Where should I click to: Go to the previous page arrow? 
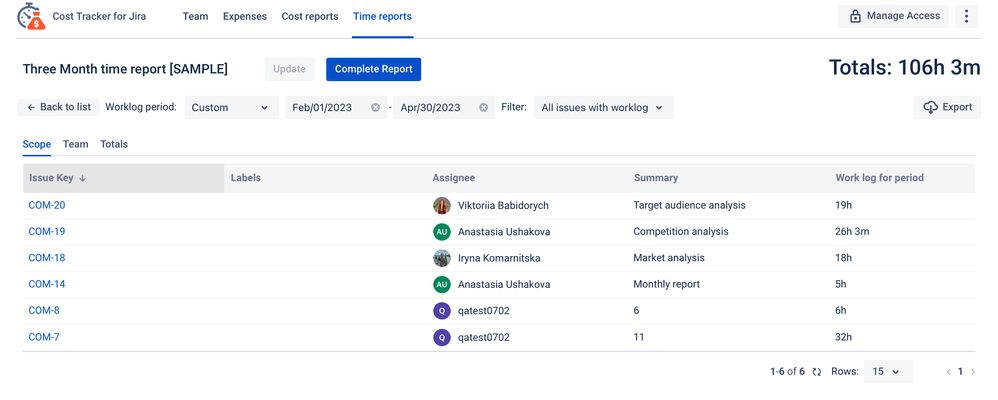pos(949,372)
